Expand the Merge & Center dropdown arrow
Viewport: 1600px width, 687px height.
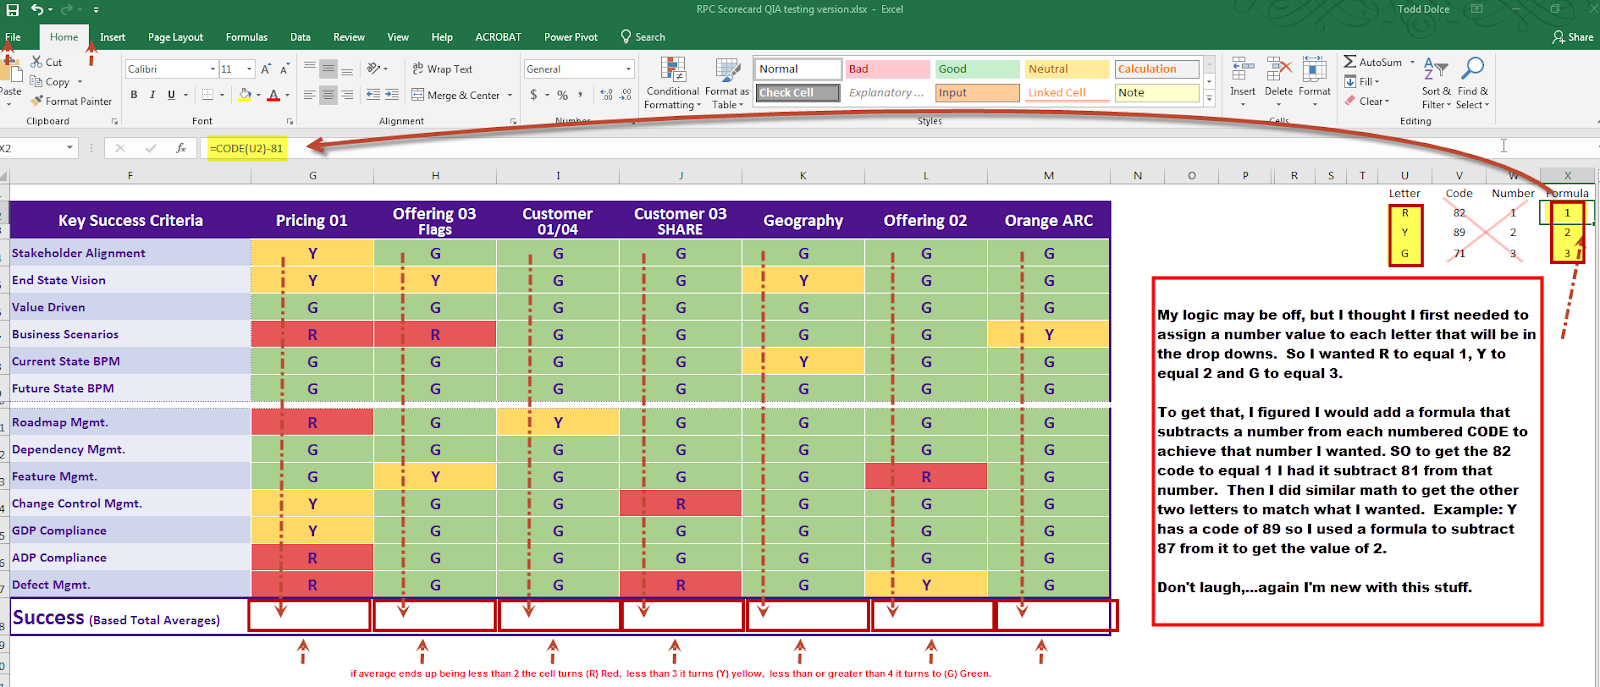click(510, 95)
